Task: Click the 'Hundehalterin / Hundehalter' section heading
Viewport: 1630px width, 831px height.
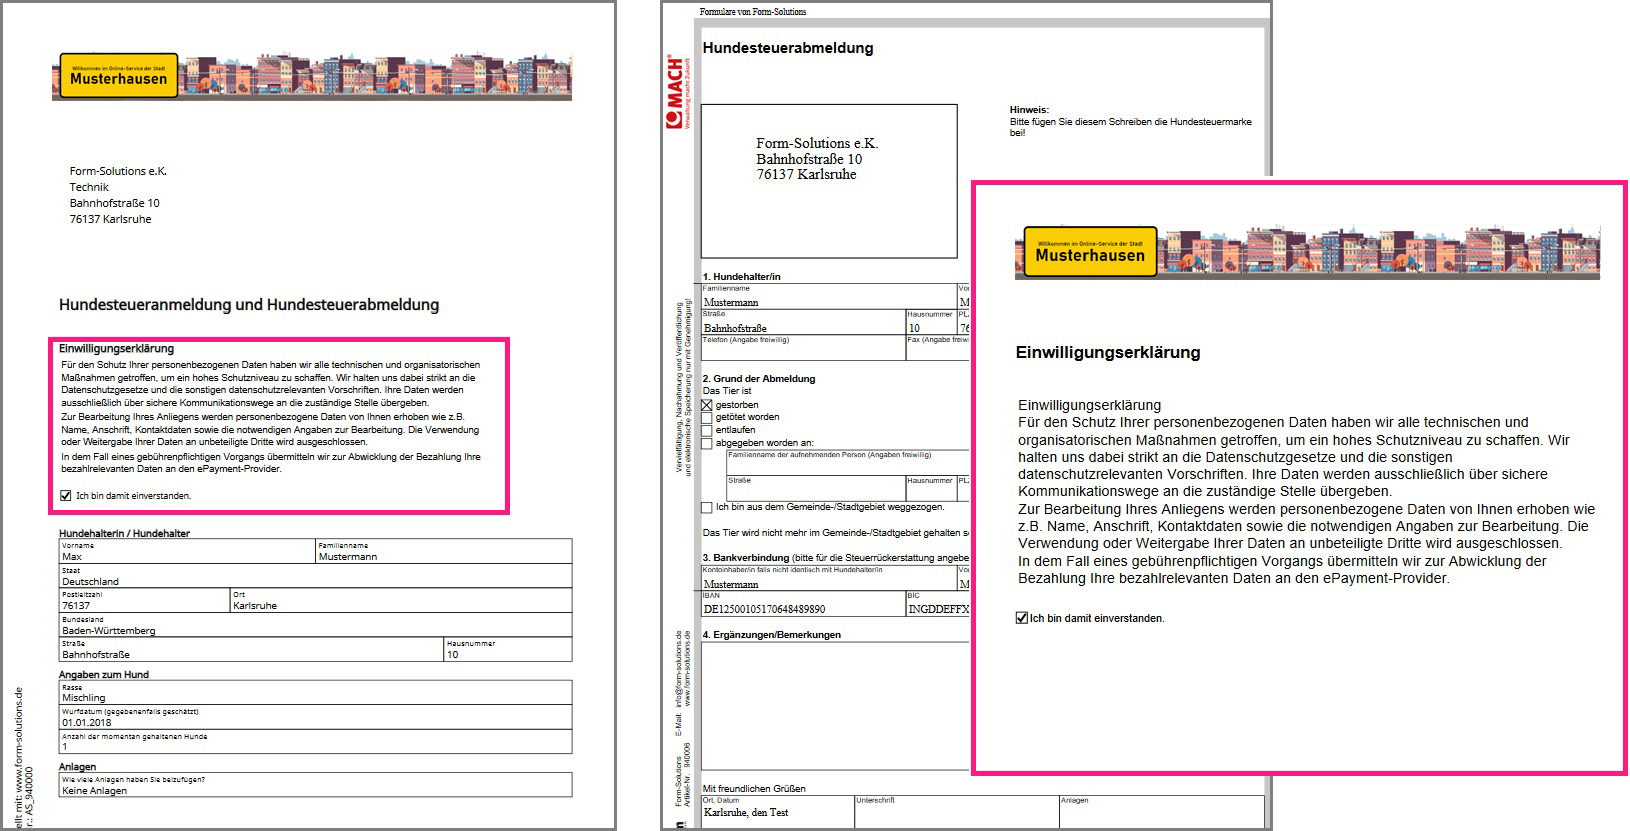Action: tap(124, 533)
